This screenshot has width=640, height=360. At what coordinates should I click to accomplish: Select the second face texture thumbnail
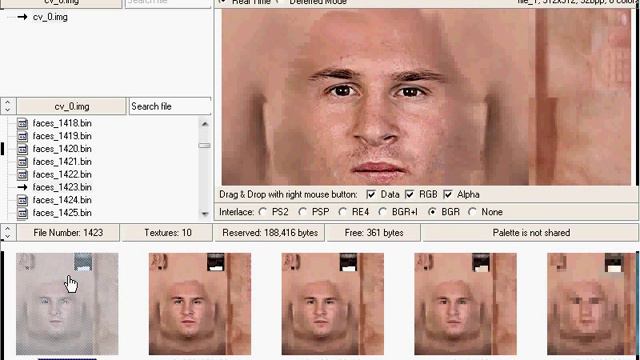200,304
